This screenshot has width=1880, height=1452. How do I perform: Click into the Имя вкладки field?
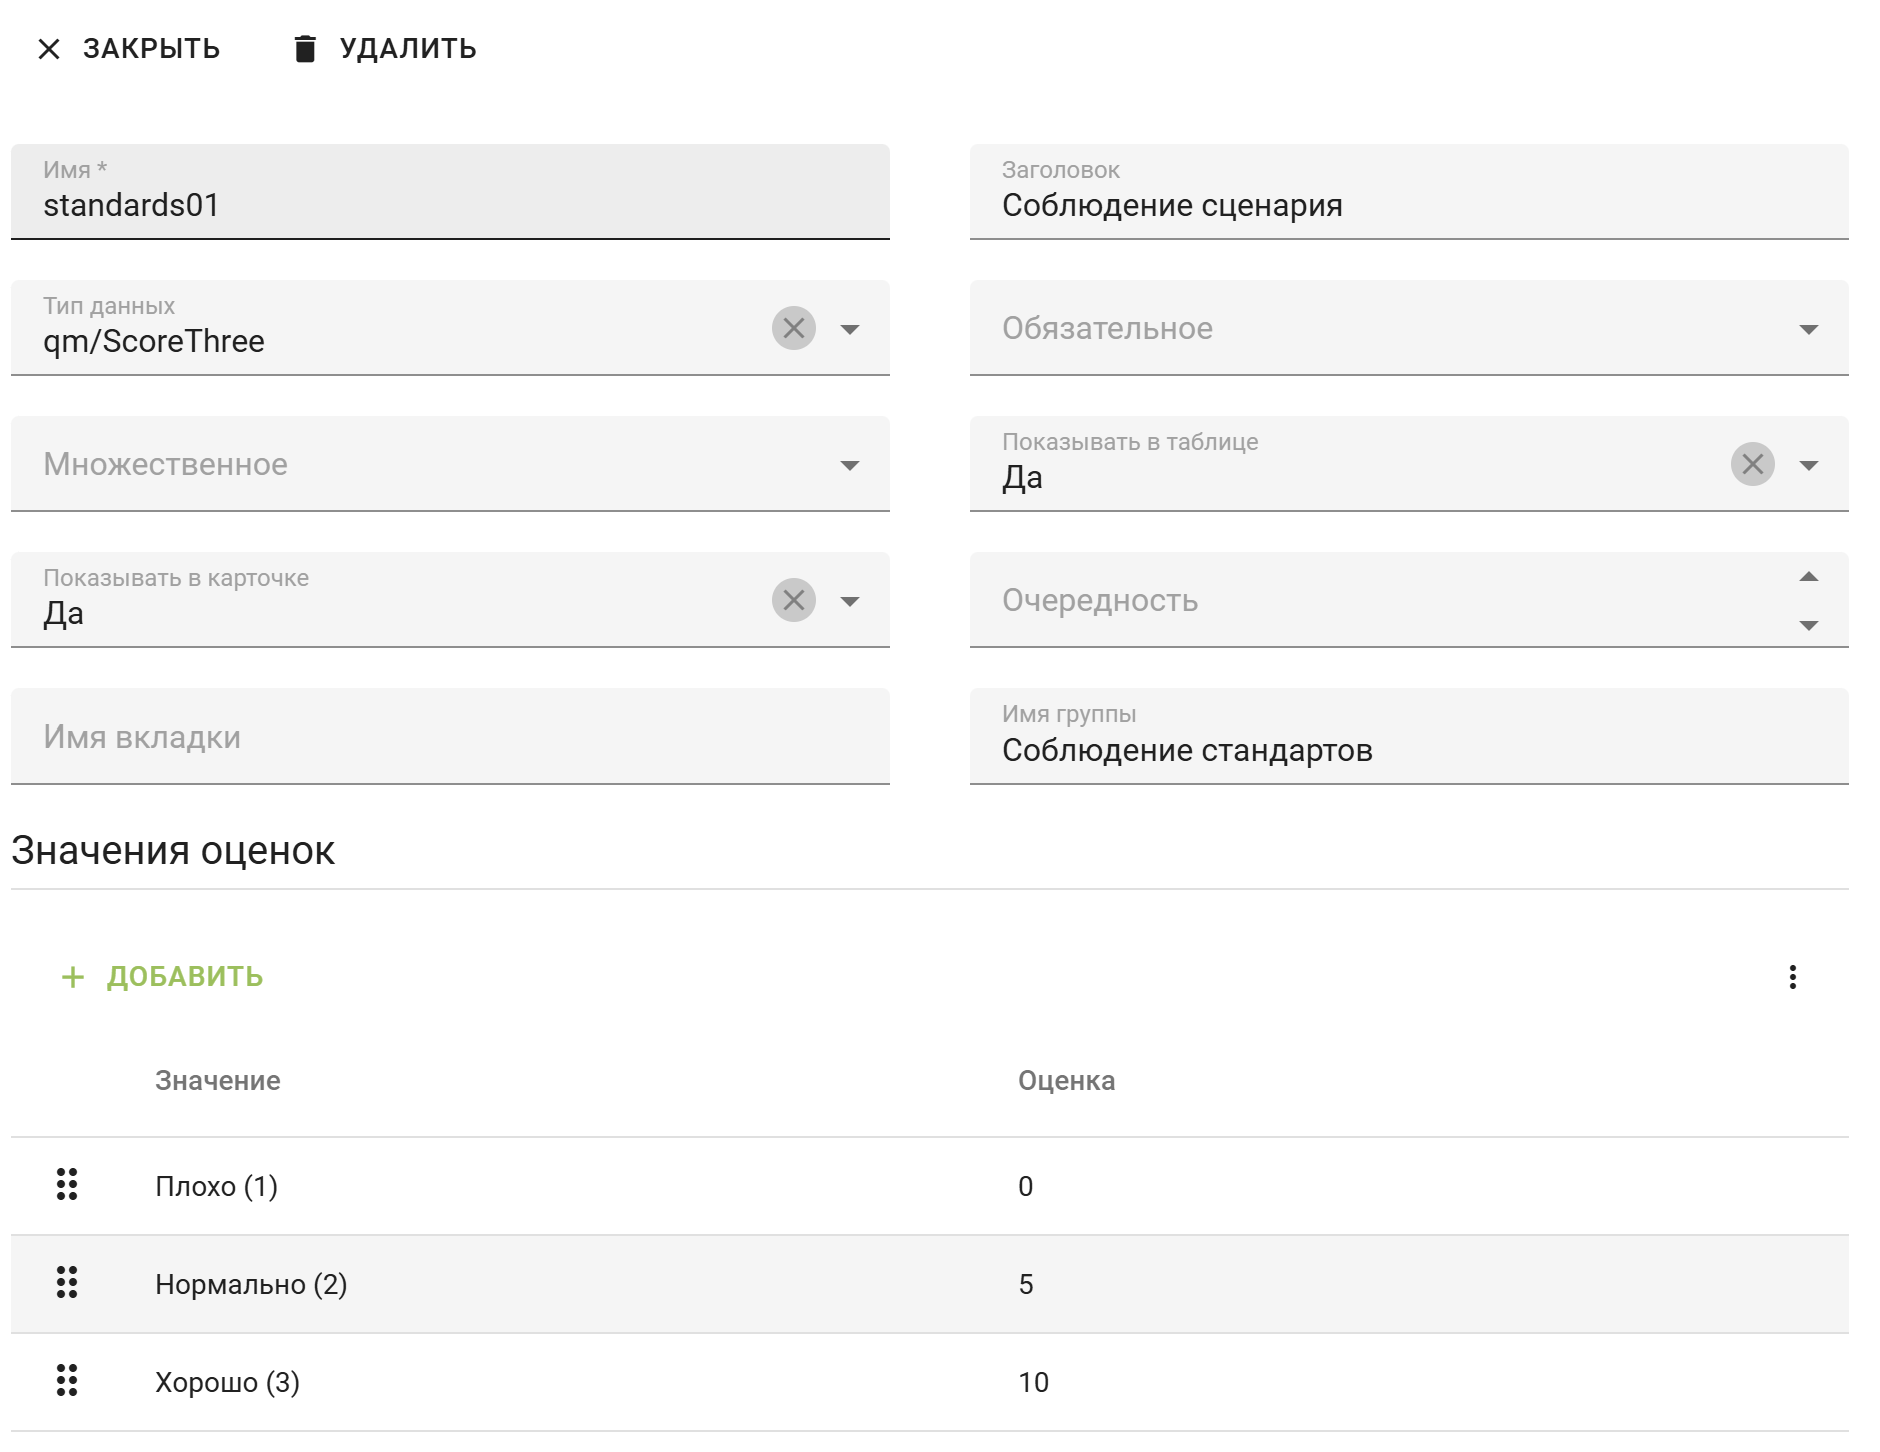pos(450,737)
